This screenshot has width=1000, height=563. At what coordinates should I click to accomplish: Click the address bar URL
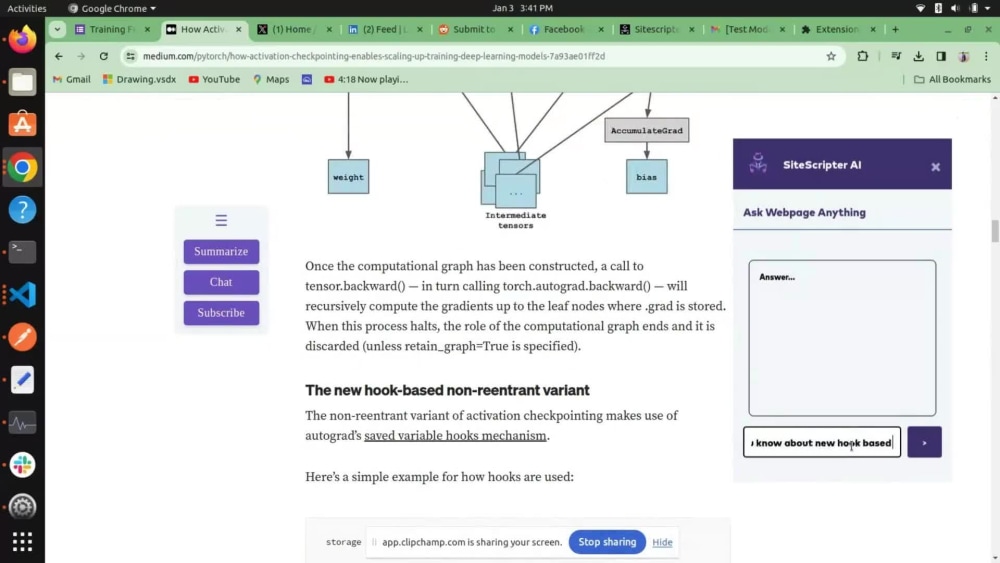pyautogui.click(x=374, y=56)
